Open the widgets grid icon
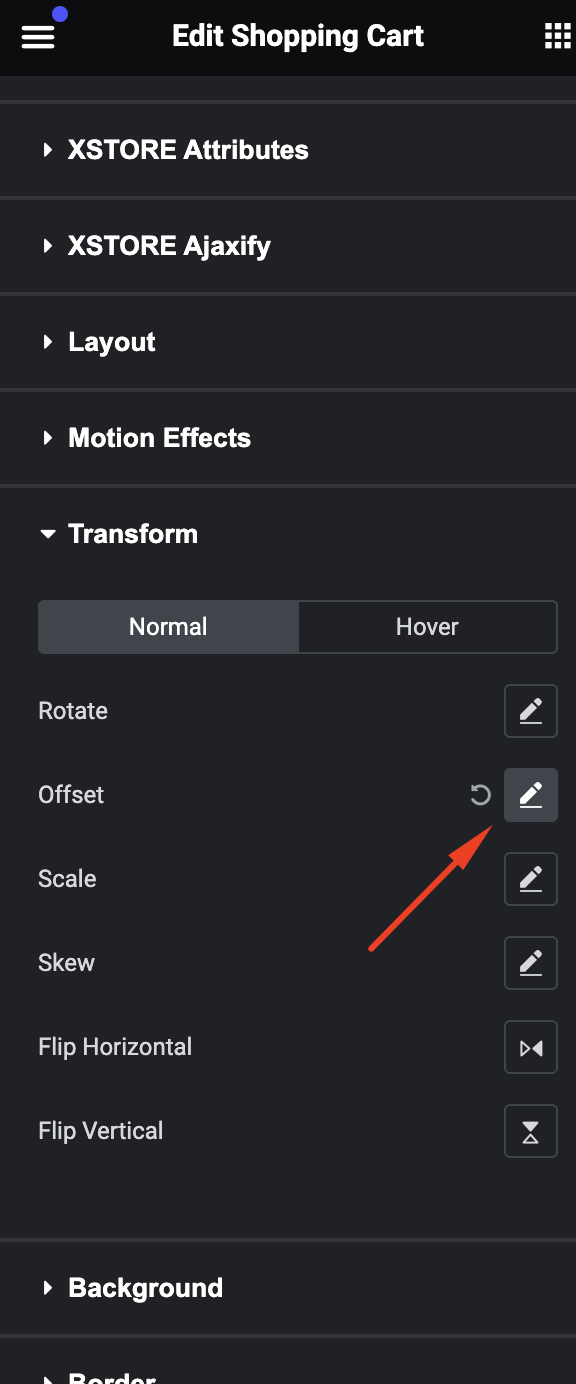 (557, 37)
